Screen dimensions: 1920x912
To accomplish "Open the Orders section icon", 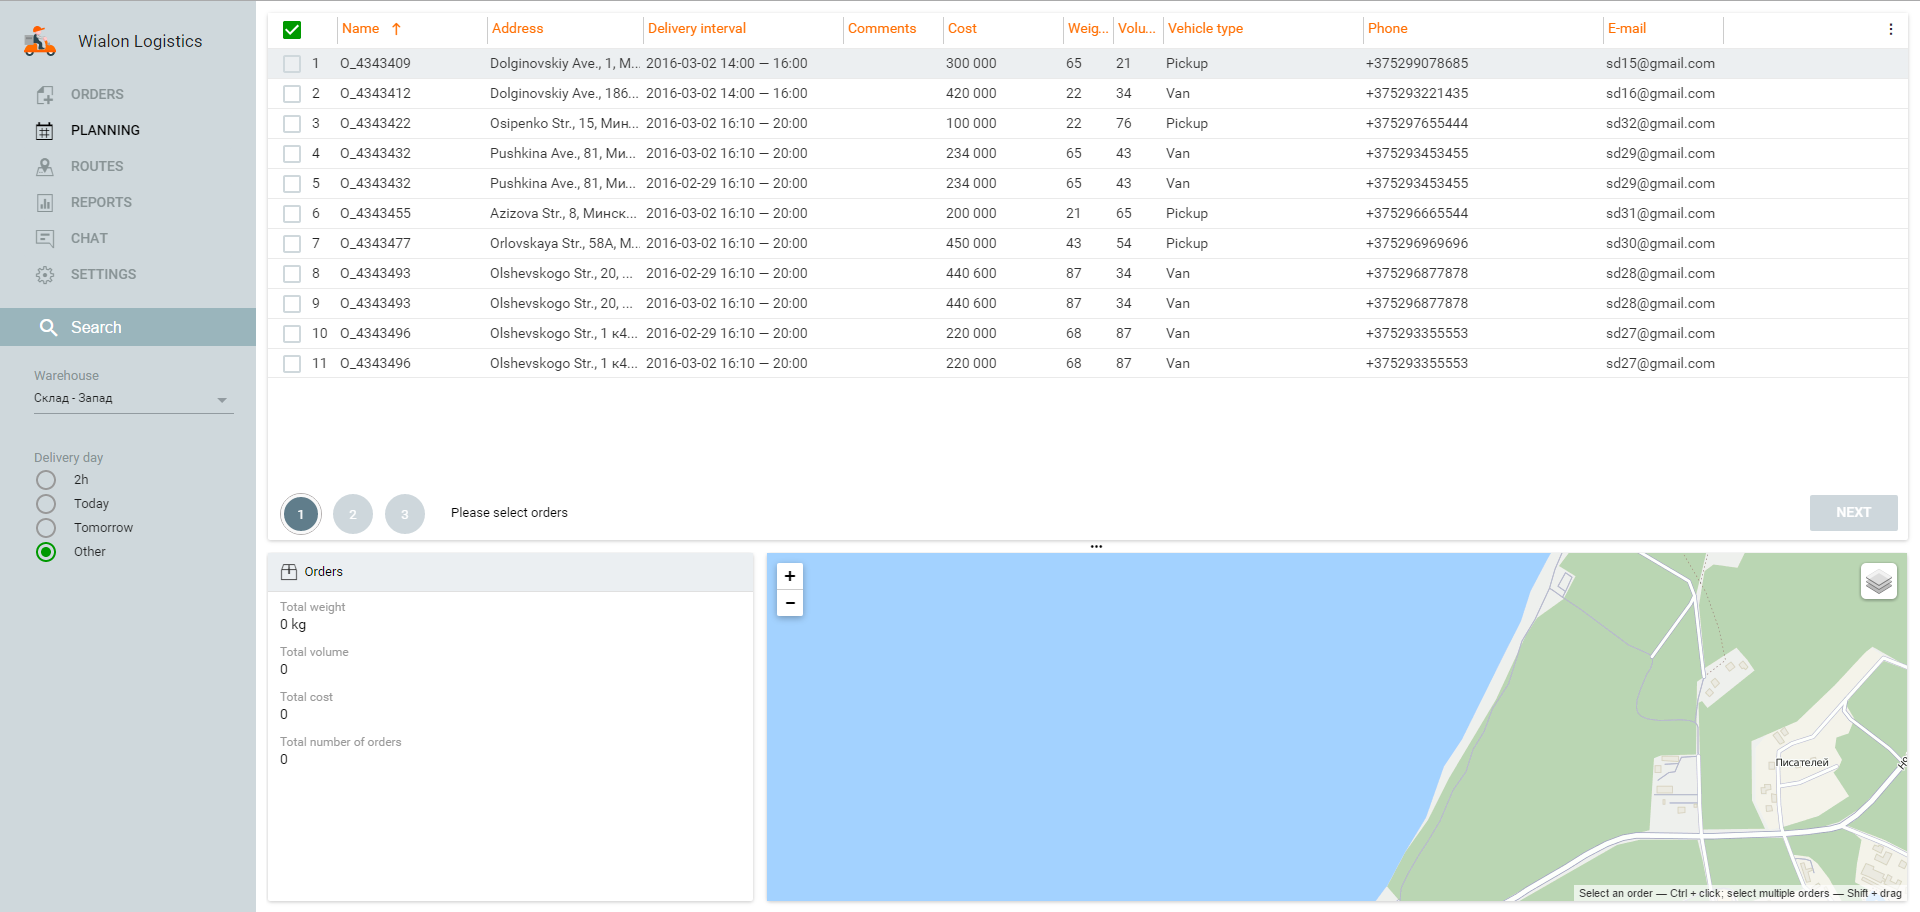I will pos(45,95).
